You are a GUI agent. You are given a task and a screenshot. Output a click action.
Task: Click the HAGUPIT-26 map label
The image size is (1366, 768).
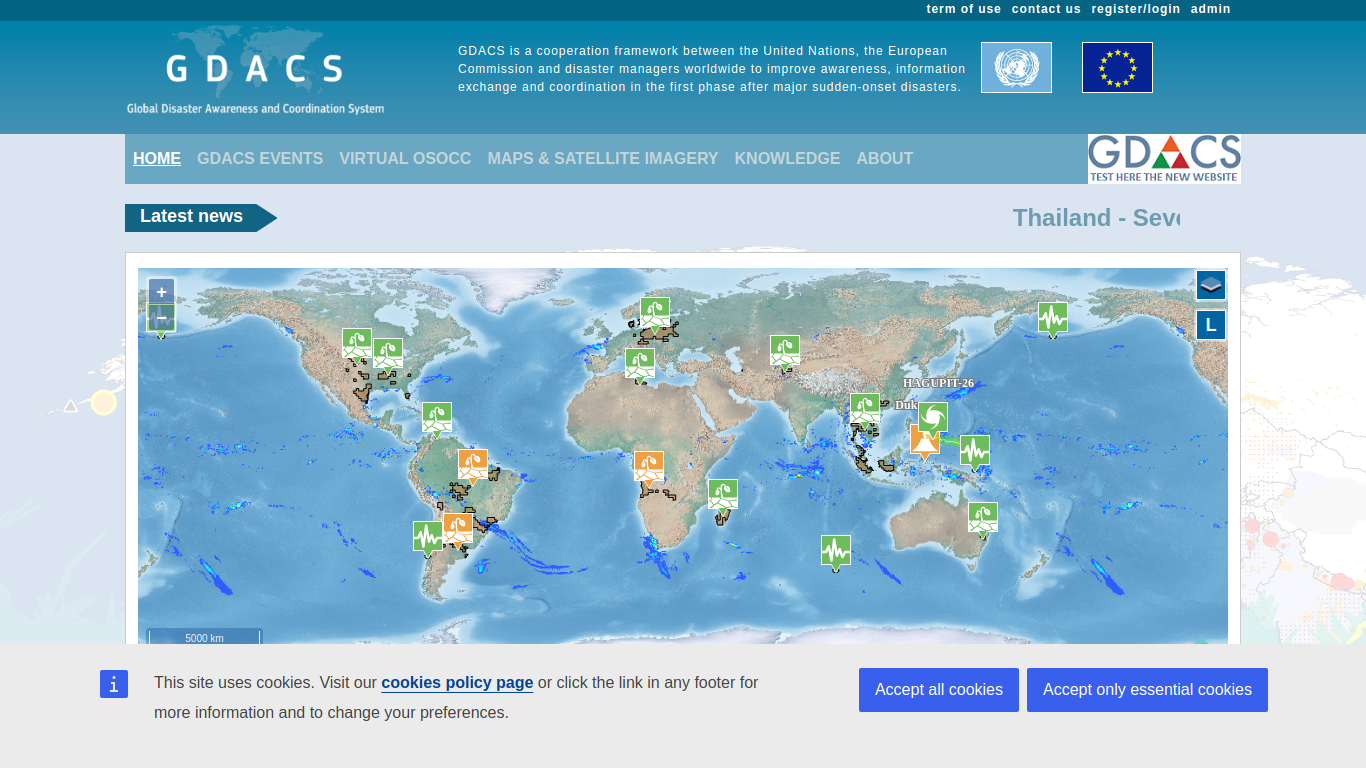[938, 383]
